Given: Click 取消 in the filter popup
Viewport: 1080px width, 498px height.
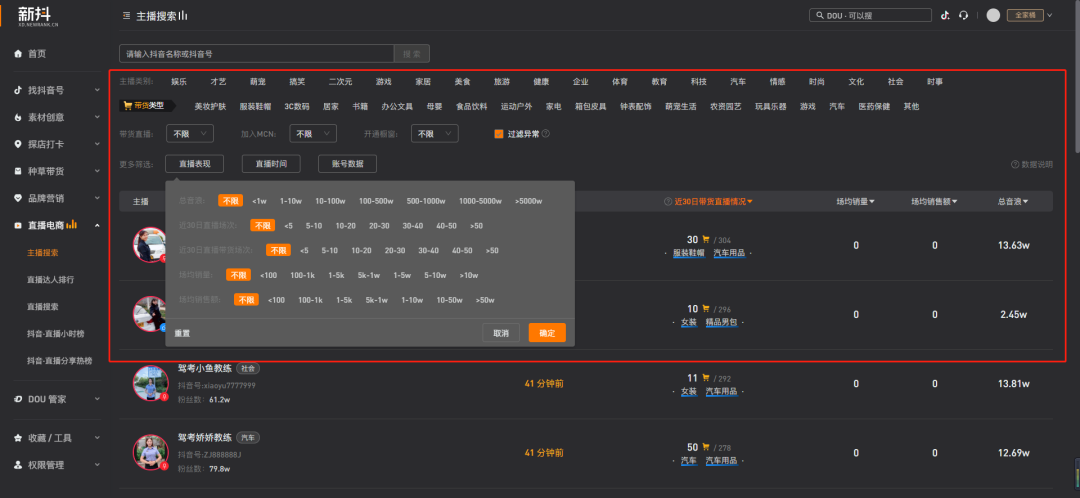Looking at the screenshot, I should [501, 333].
